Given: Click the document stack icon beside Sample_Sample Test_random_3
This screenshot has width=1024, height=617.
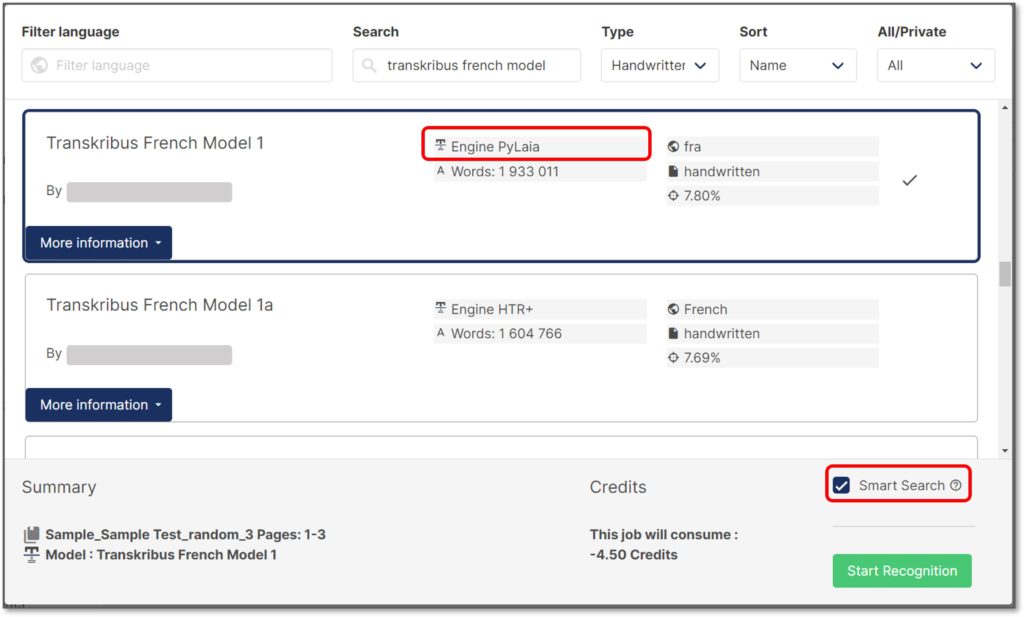Looking at the screenshot, I should [x=31, y=535].
